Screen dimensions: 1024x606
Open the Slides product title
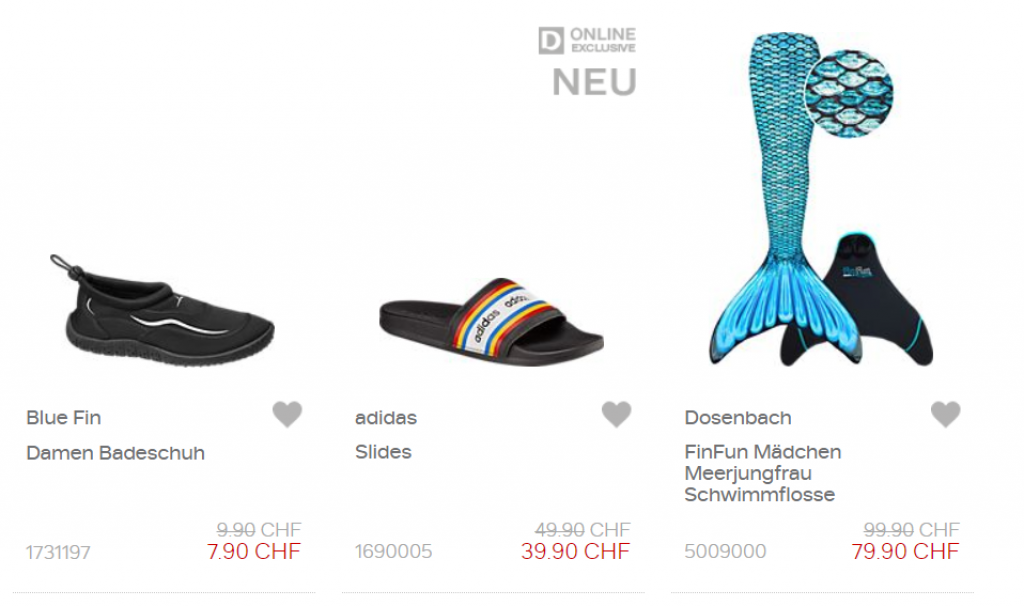tap(383, 452)
